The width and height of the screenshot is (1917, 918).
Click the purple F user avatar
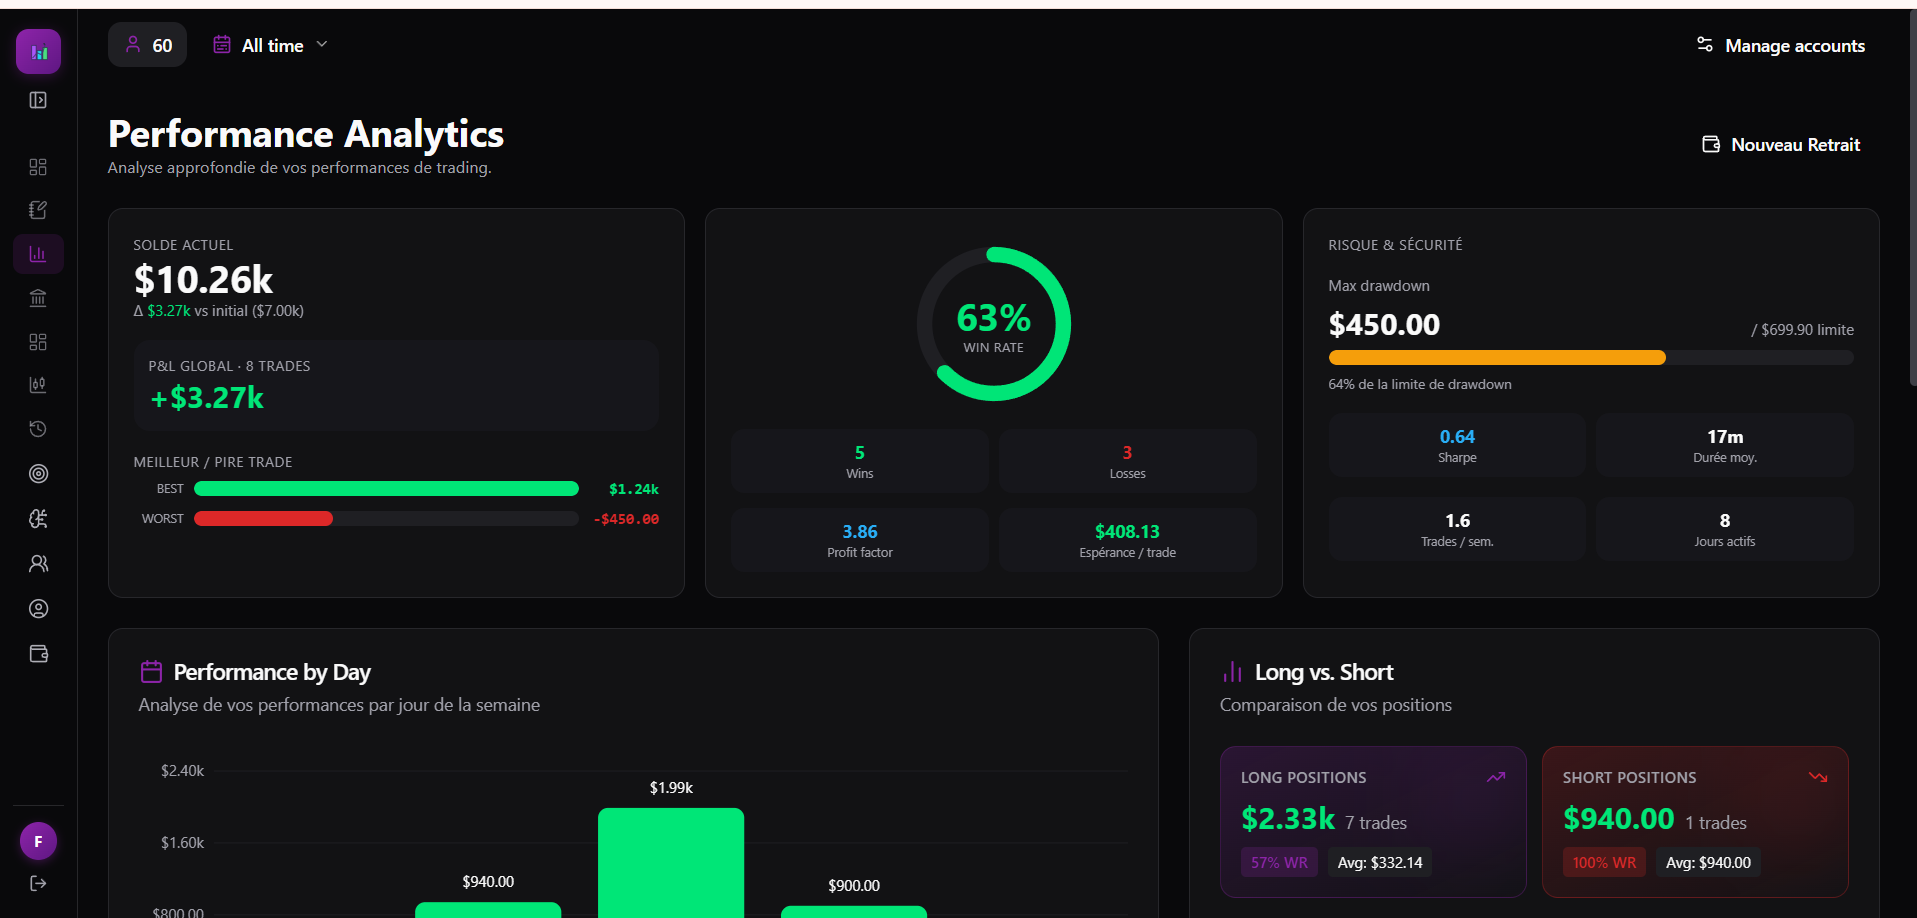[38, 841]
